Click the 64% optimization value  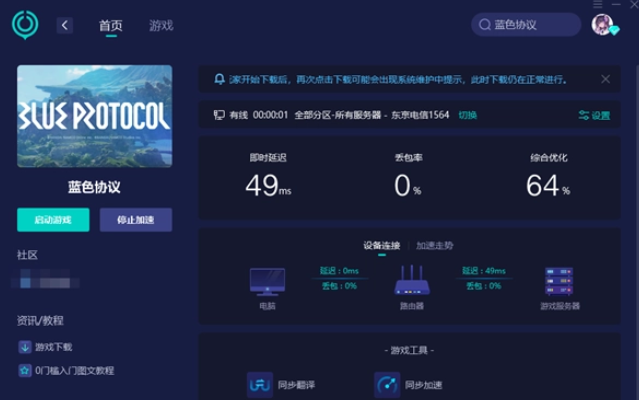tap(548, 185)
